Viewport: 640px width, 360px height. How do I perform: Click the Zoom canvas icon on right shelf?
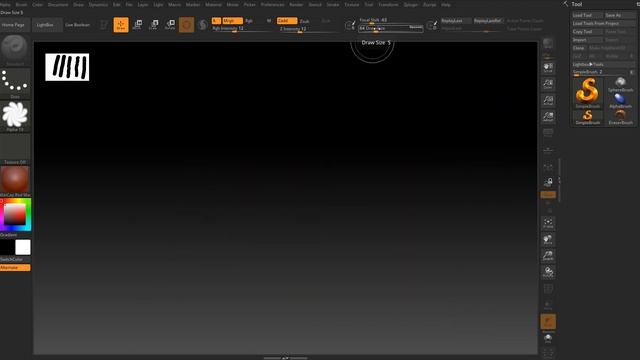(x=548, y=84)
